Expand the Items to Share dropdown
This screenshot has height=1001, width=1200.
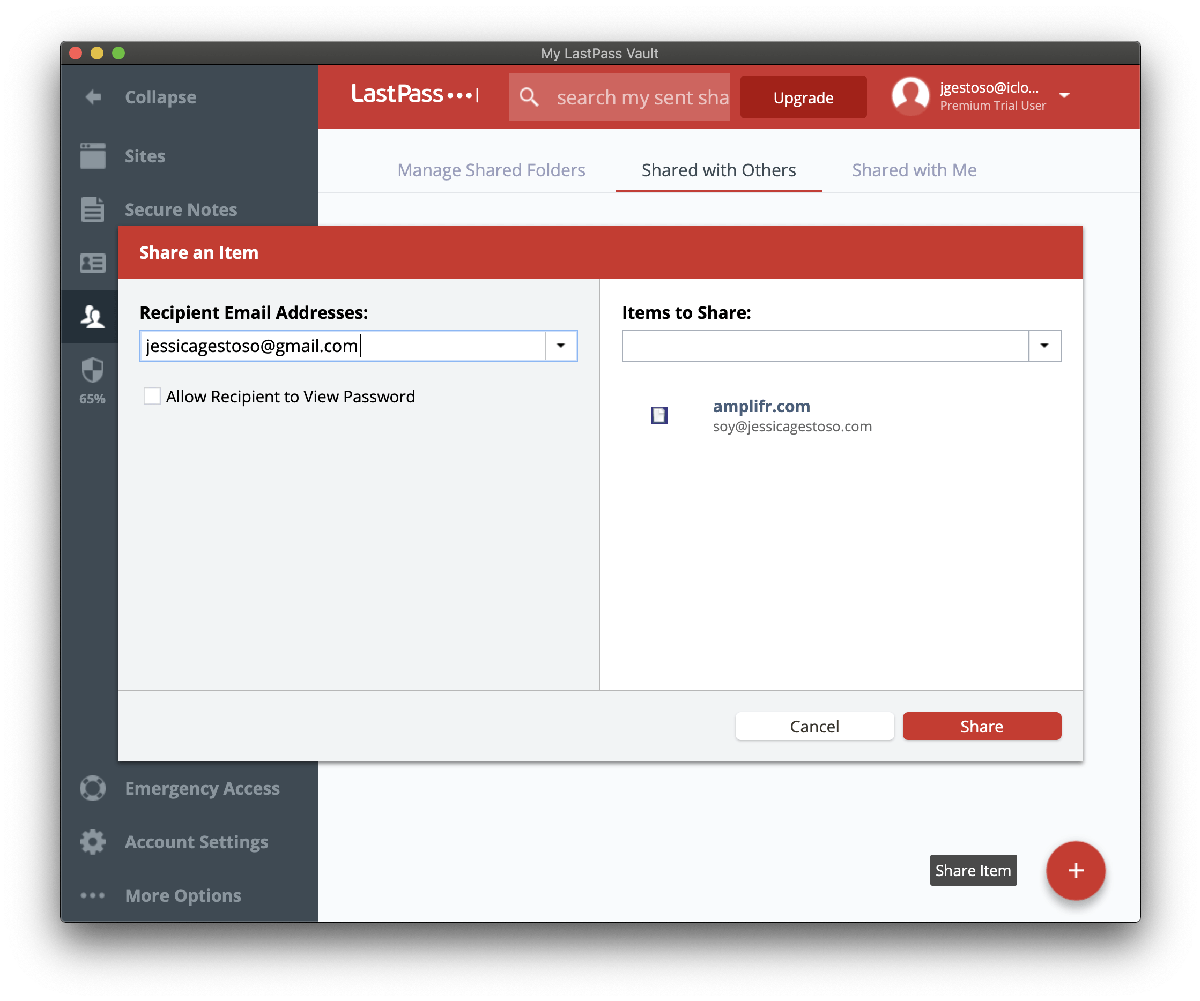pos(1044,345)
